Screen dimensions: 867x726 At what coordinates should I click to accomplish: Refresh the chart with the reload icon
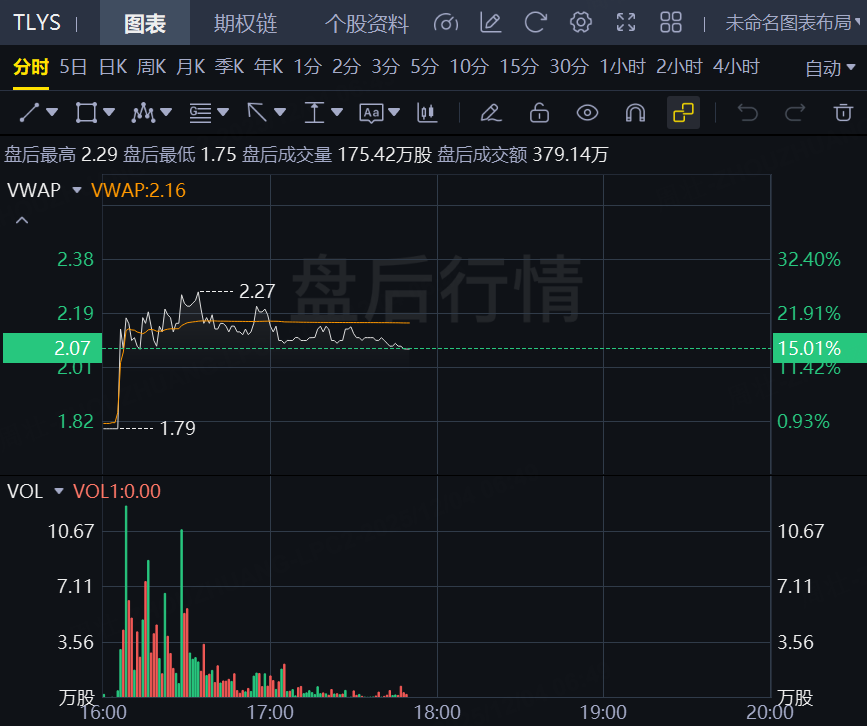tap(535, 23)
